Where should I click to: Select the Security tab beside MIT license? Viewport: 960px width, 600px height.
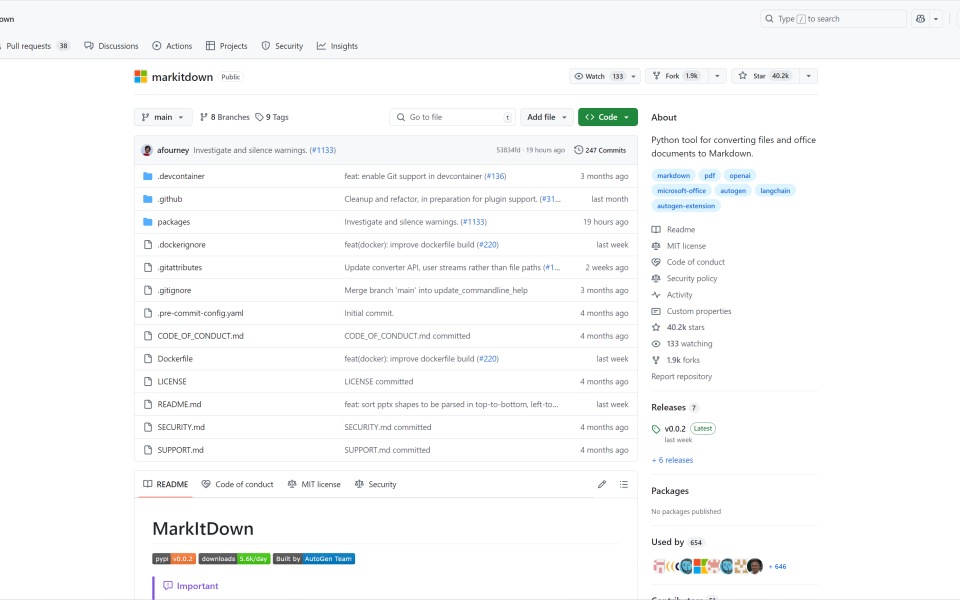[375, 484]
